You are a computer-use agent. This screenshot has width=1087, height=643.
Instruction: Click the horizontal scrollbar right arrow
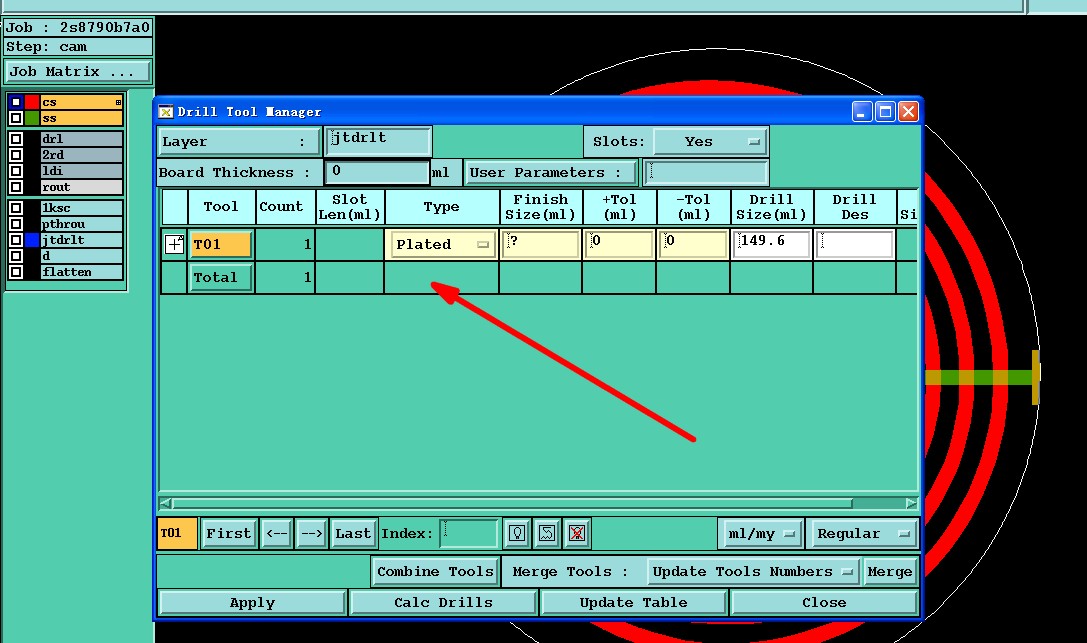click(911, 503)
